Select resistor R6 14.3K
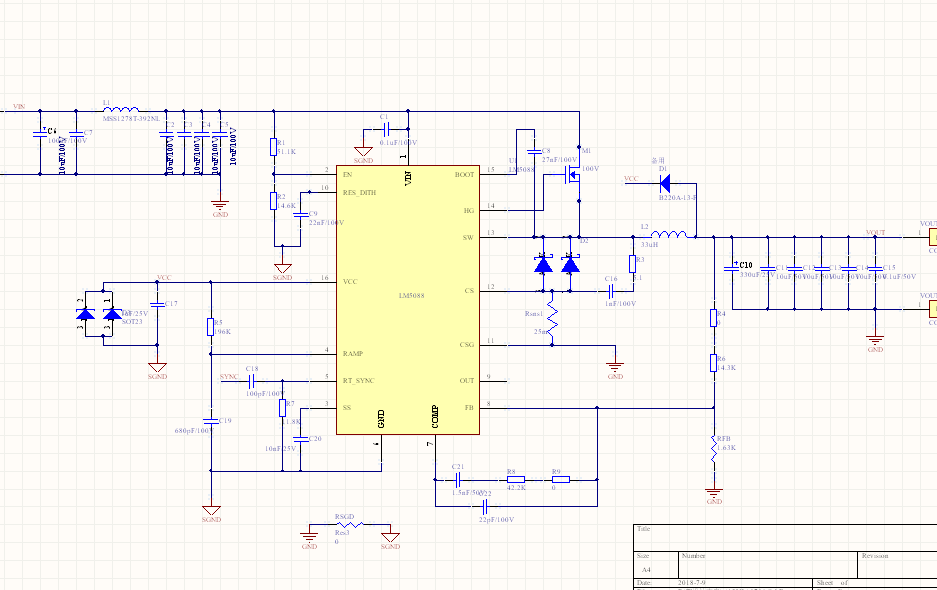 click(x=714, y=363)
